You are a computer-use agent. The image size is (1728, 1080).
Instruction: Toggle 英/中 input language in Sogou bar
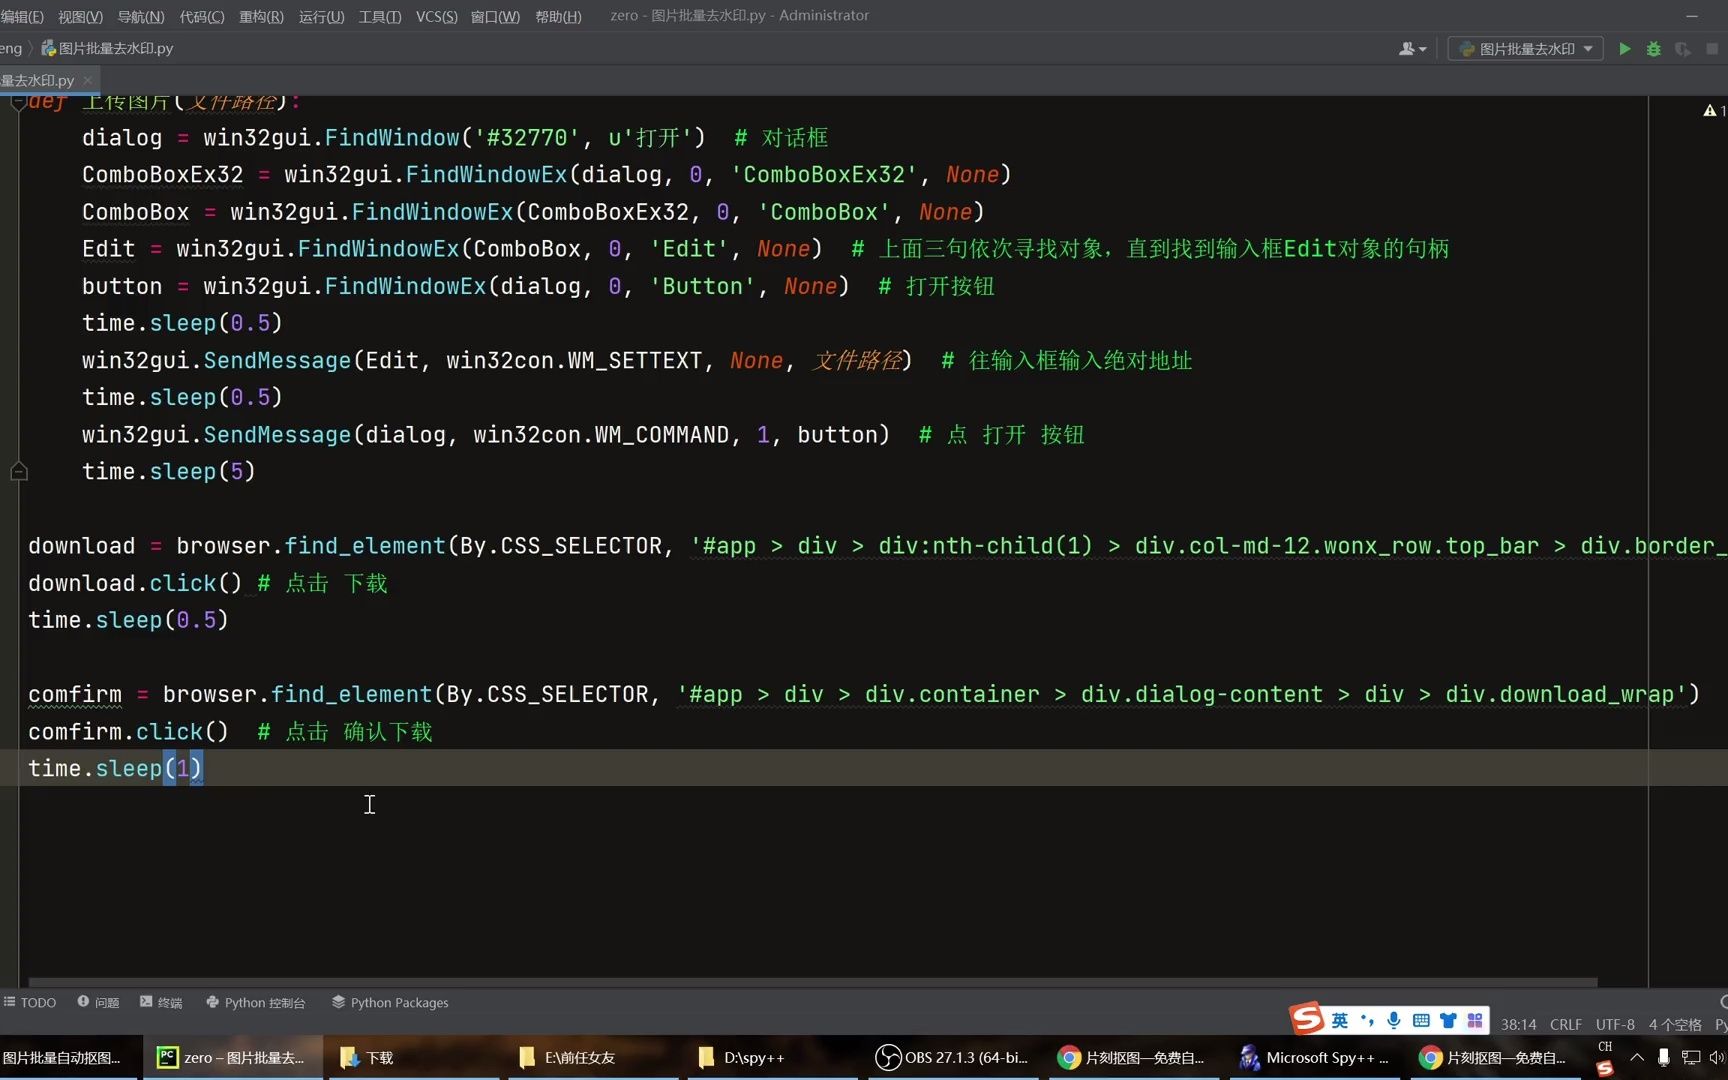1340,1020
